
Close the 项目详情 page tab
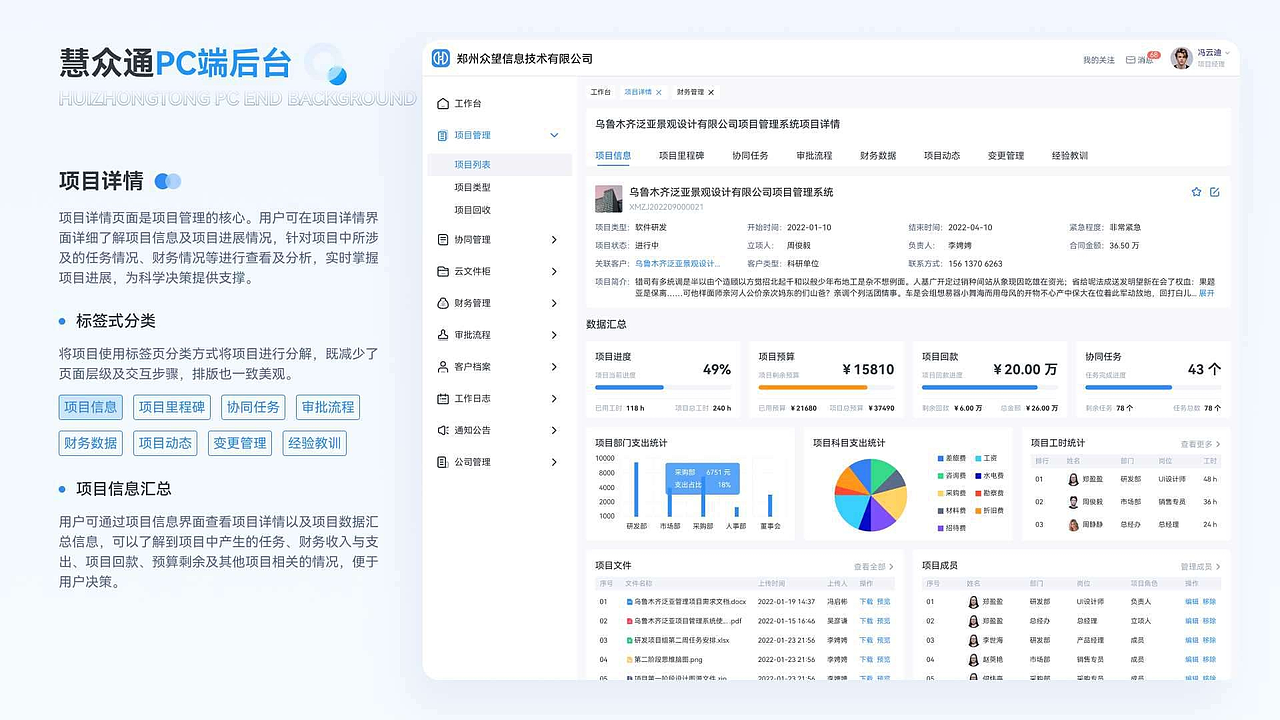click(658, 92)
